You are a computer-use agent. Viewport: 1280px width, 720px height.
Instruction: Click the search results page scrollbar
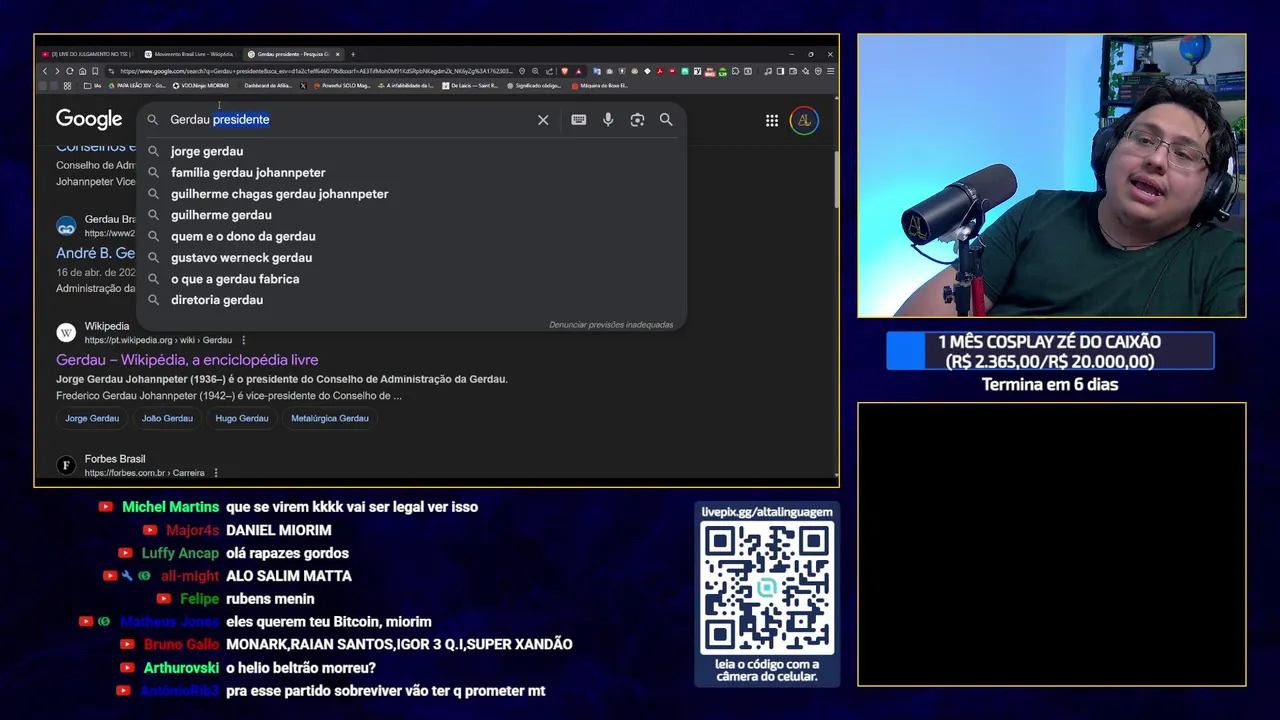[836, 180]
